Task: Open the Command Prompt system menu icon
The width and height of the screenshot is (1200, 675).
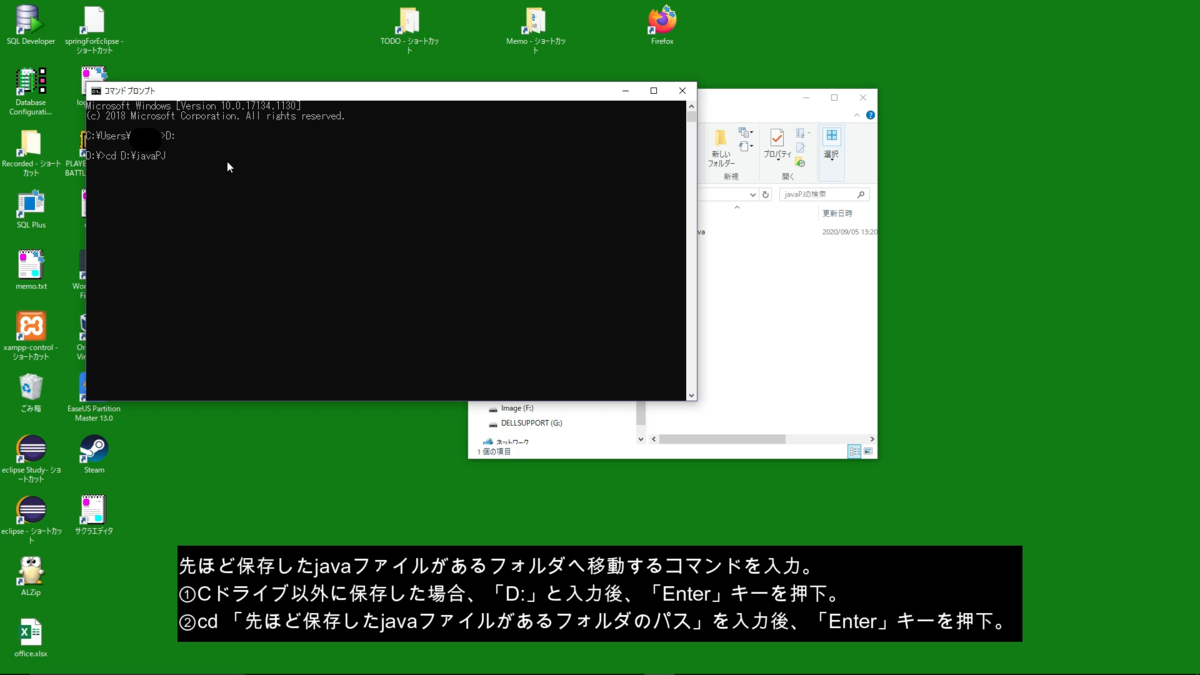Action: point(97,90)
